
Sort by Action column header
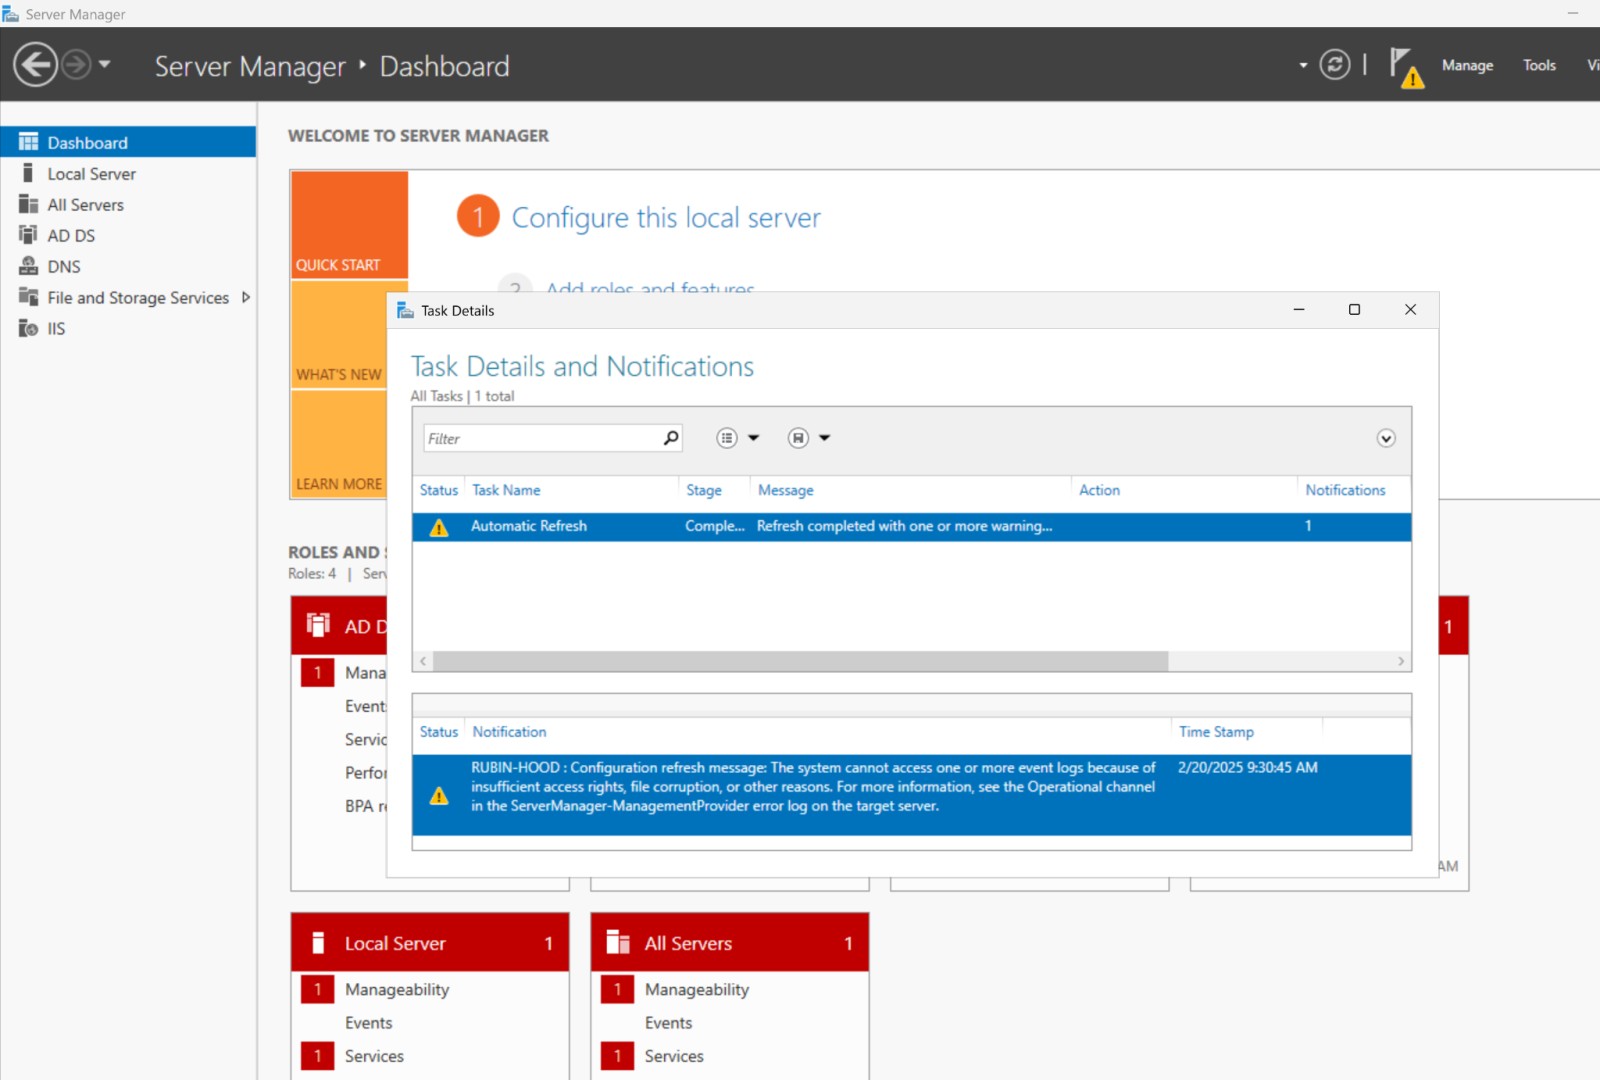(1099, 490)
